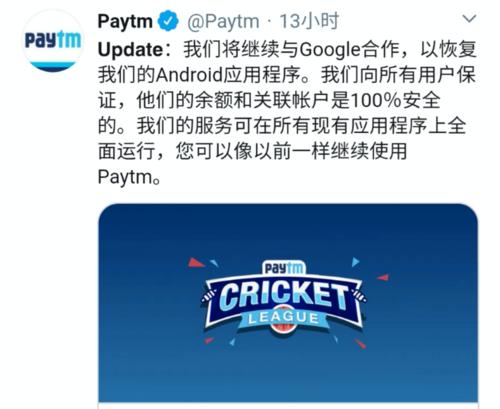500x409 pixels.
Task: Visit the @Paytm handle link
Action: pos(223,22)
